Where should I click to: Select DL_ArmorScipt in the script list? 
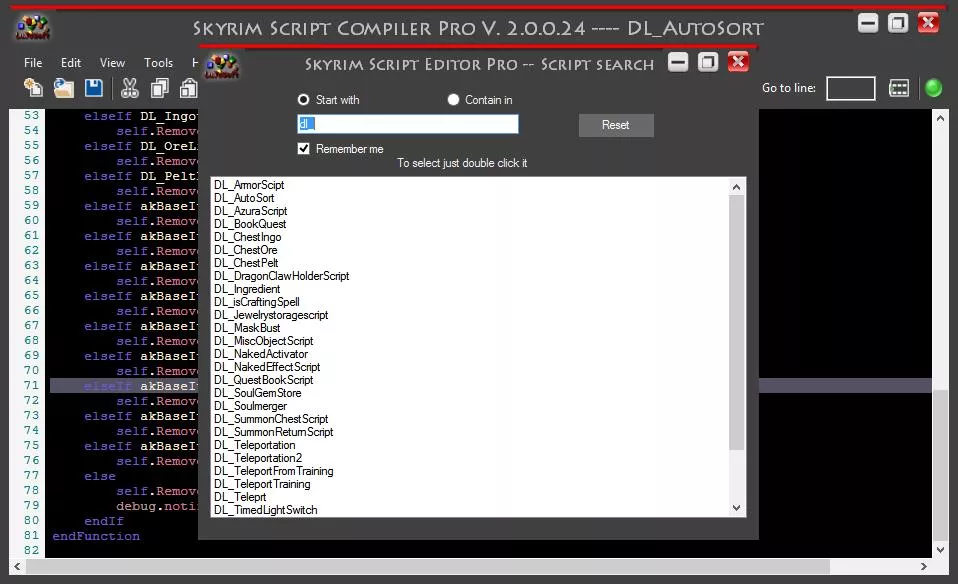pos(249,185)
